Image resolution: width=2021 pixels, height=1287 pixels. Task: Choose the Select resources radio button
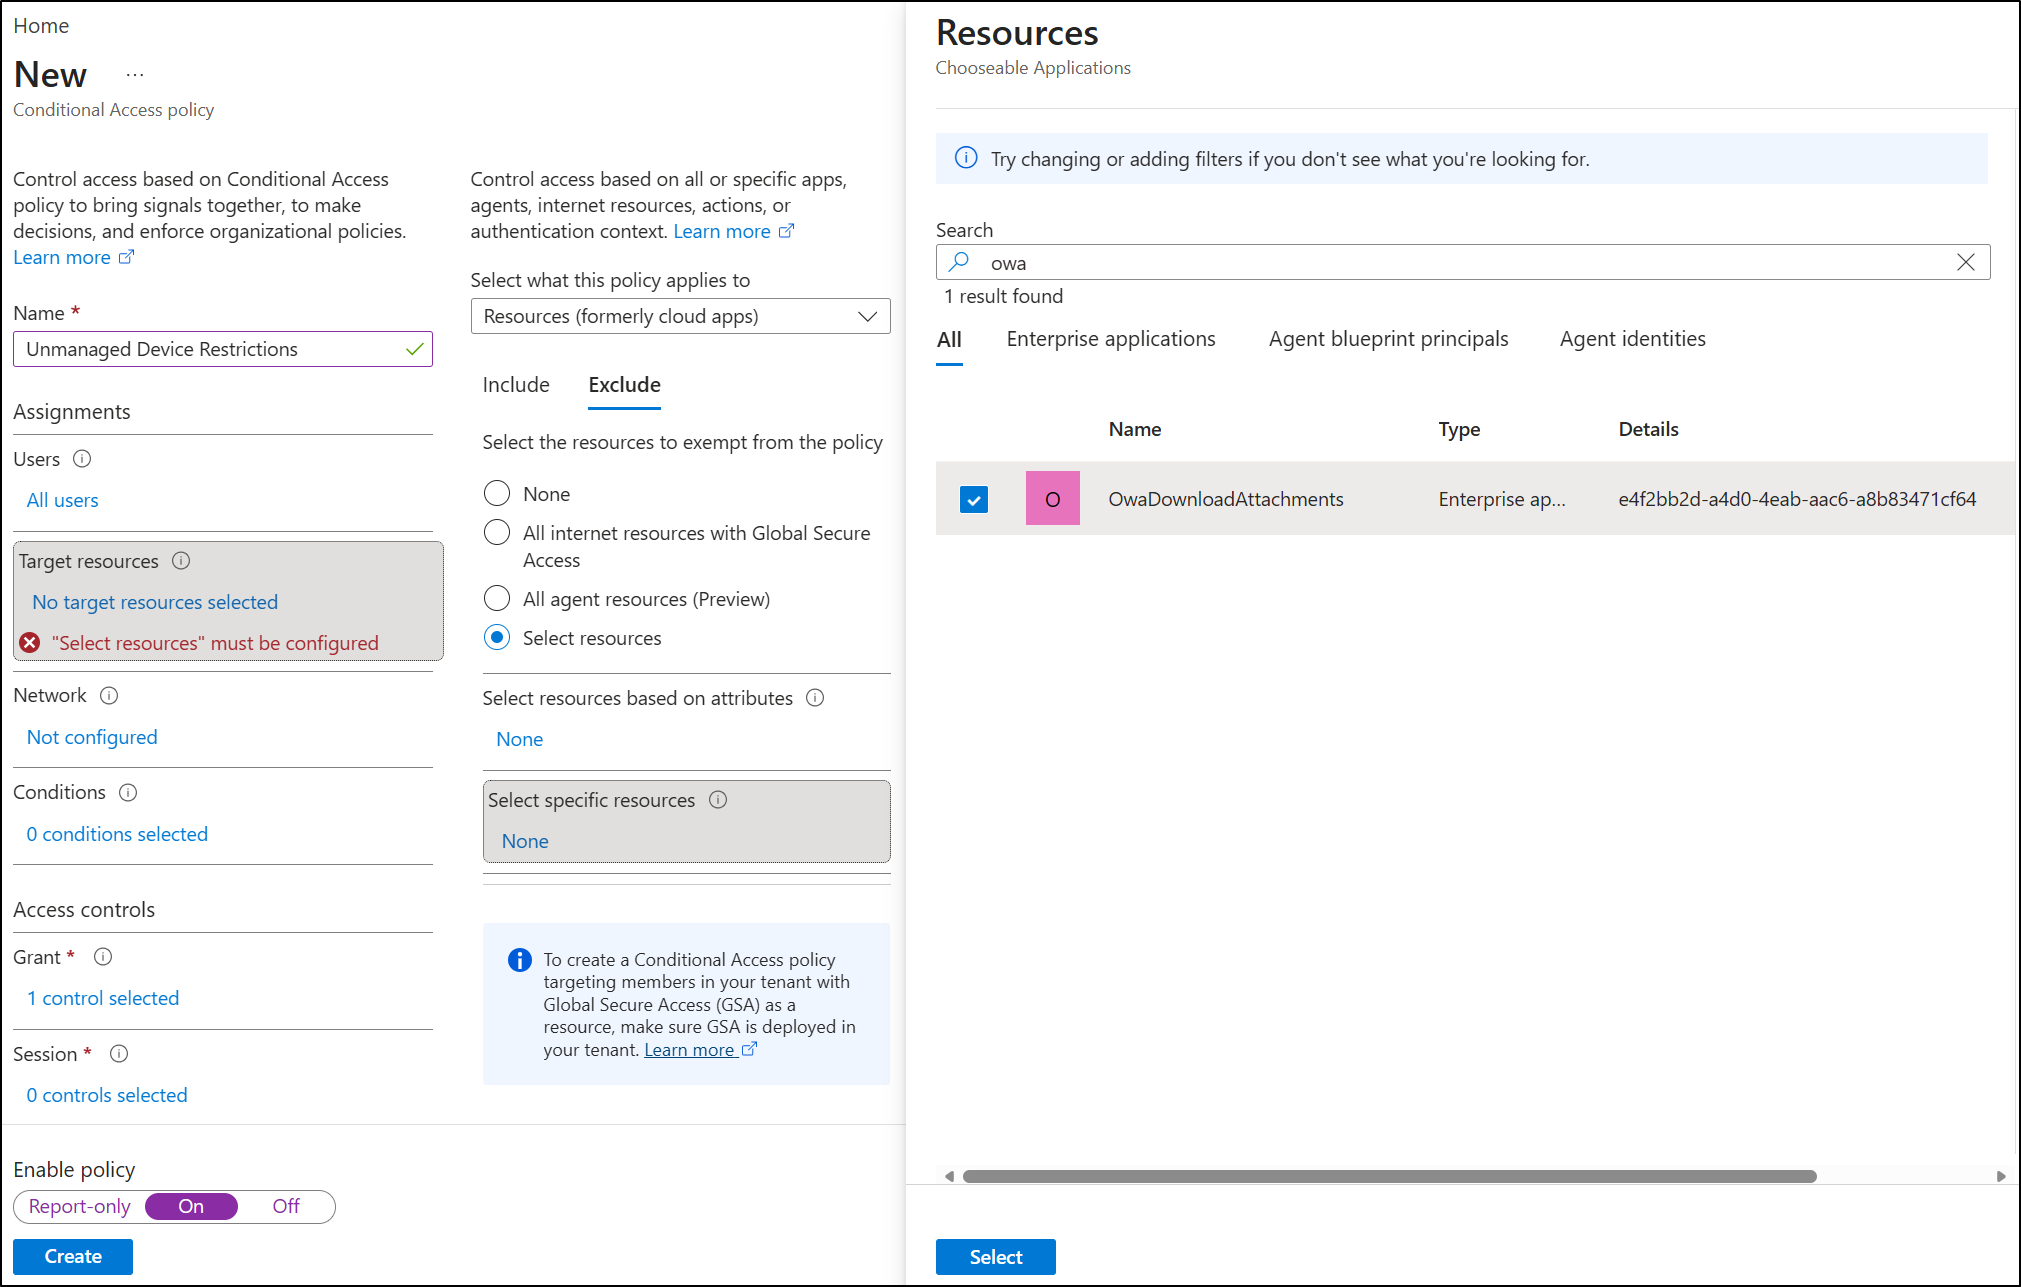(x=497, y=637)
